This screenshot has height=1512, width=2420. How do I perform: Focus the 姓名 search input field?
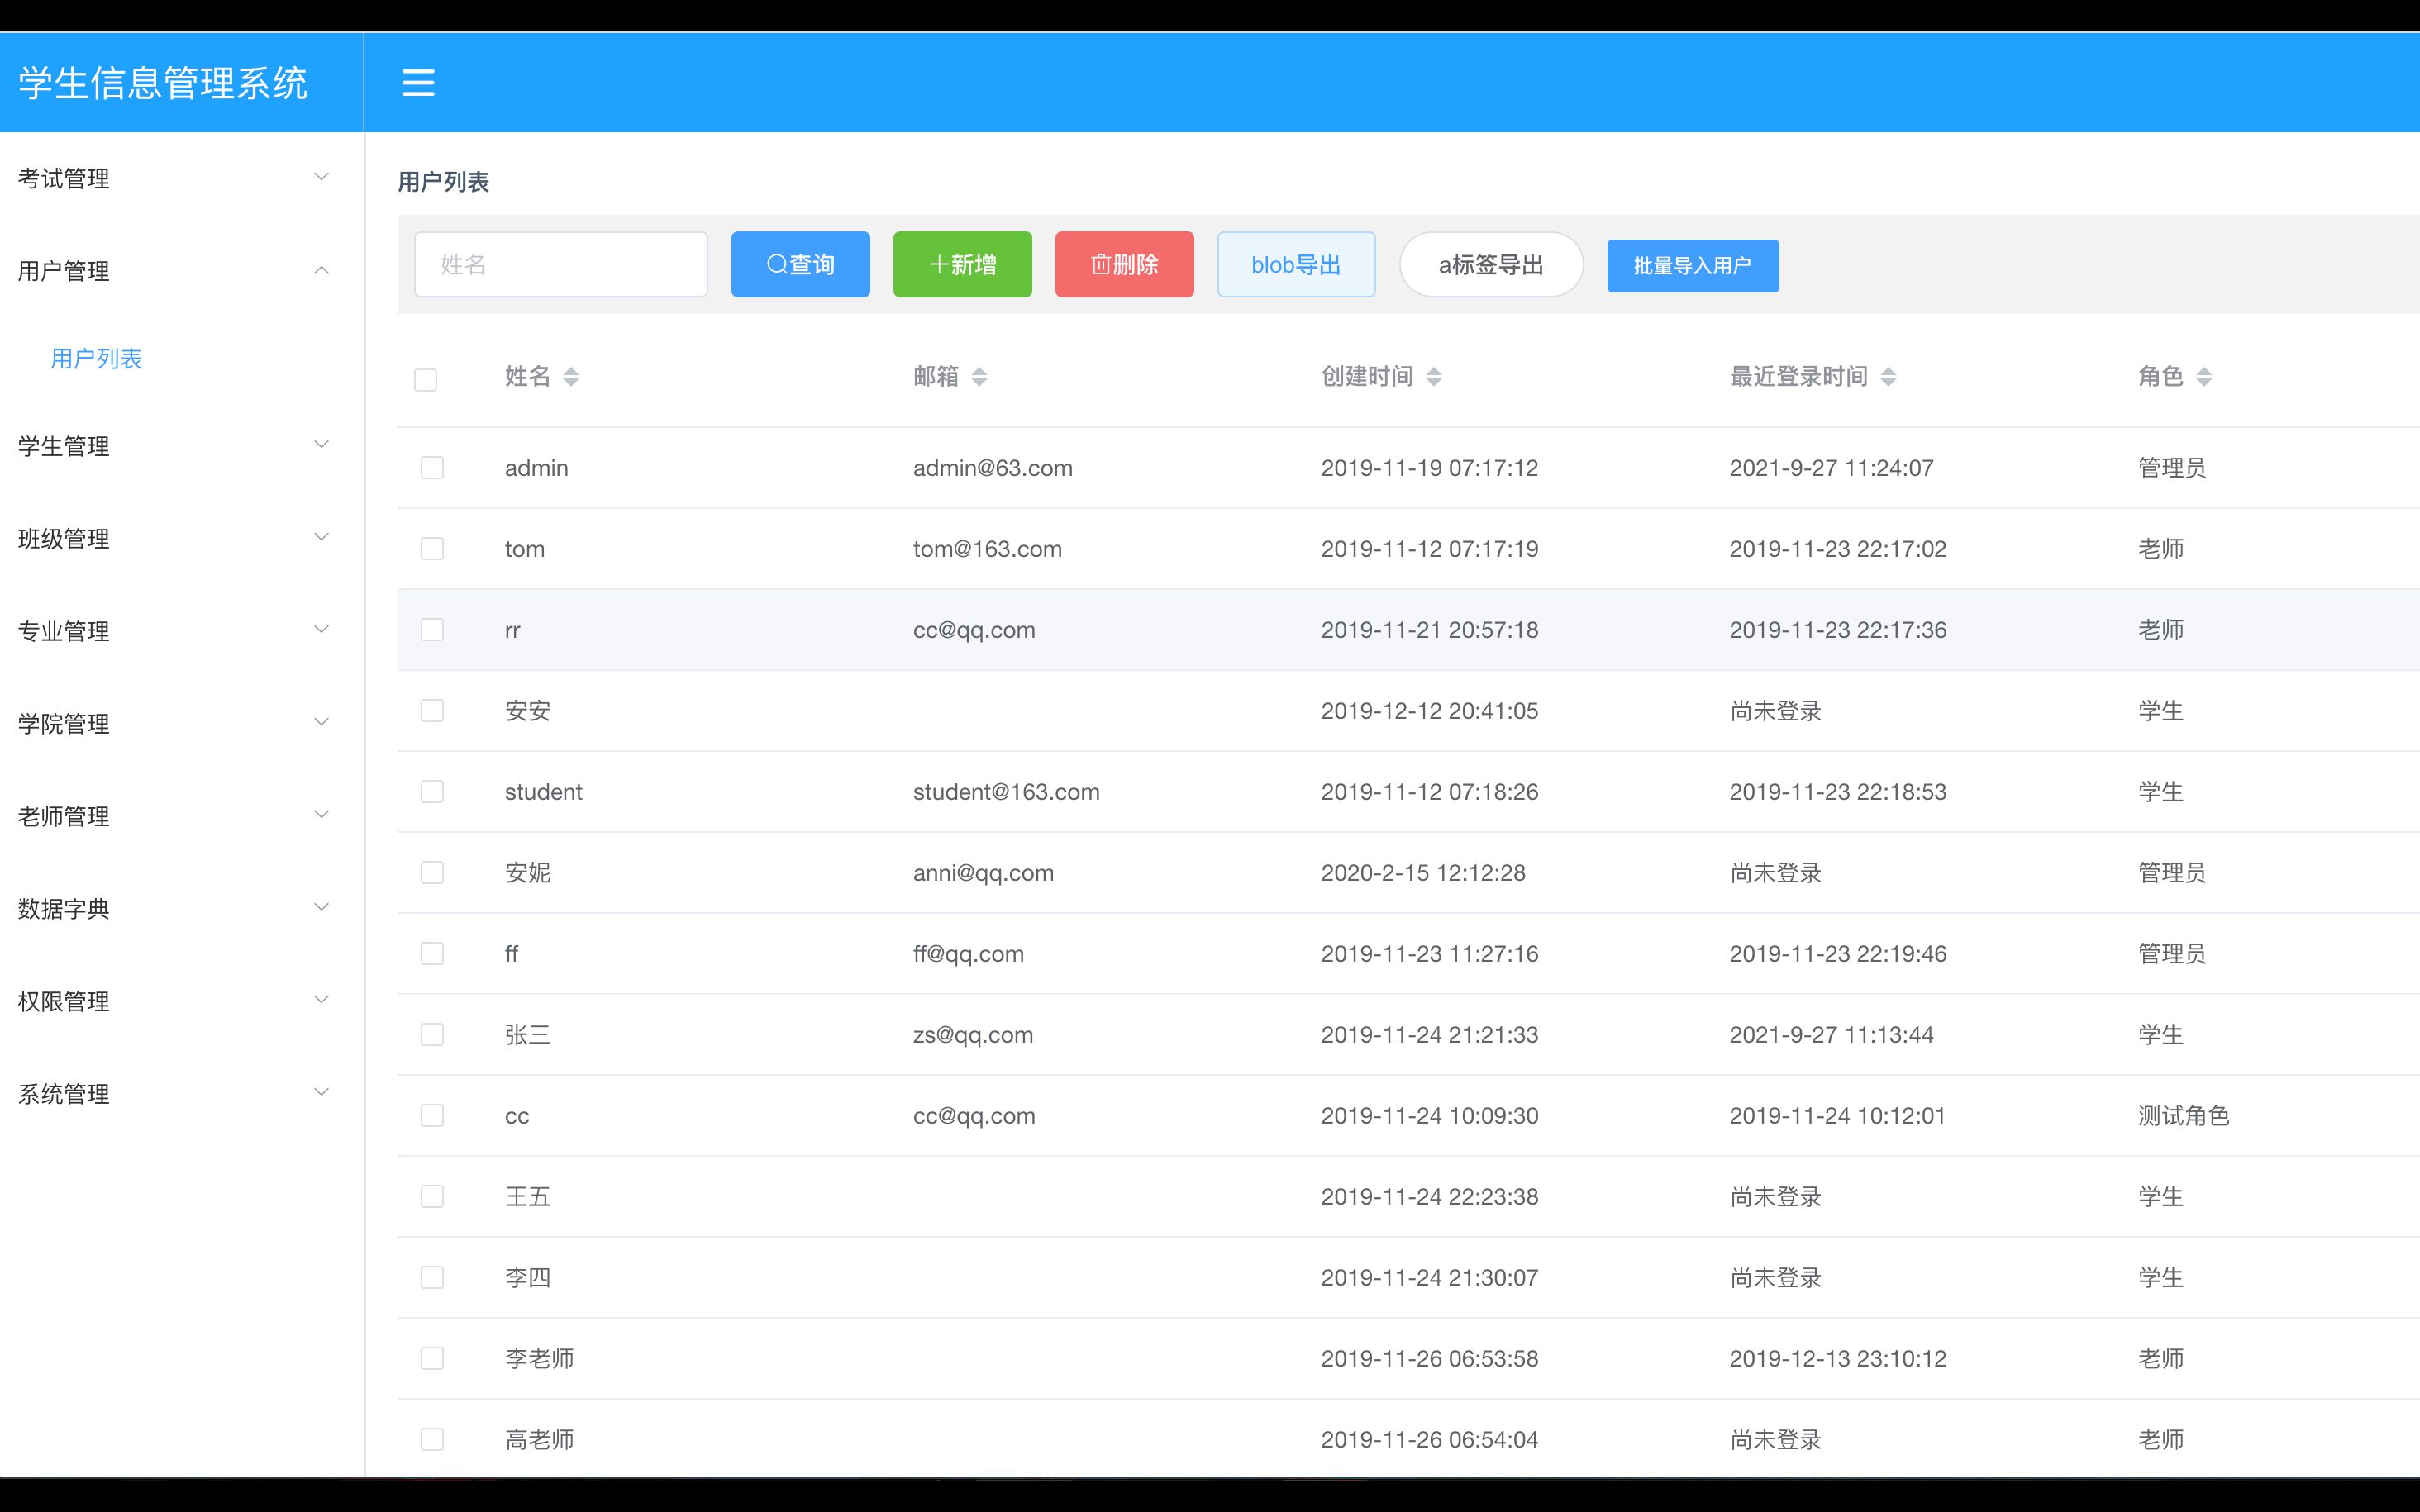coord(561,264)
